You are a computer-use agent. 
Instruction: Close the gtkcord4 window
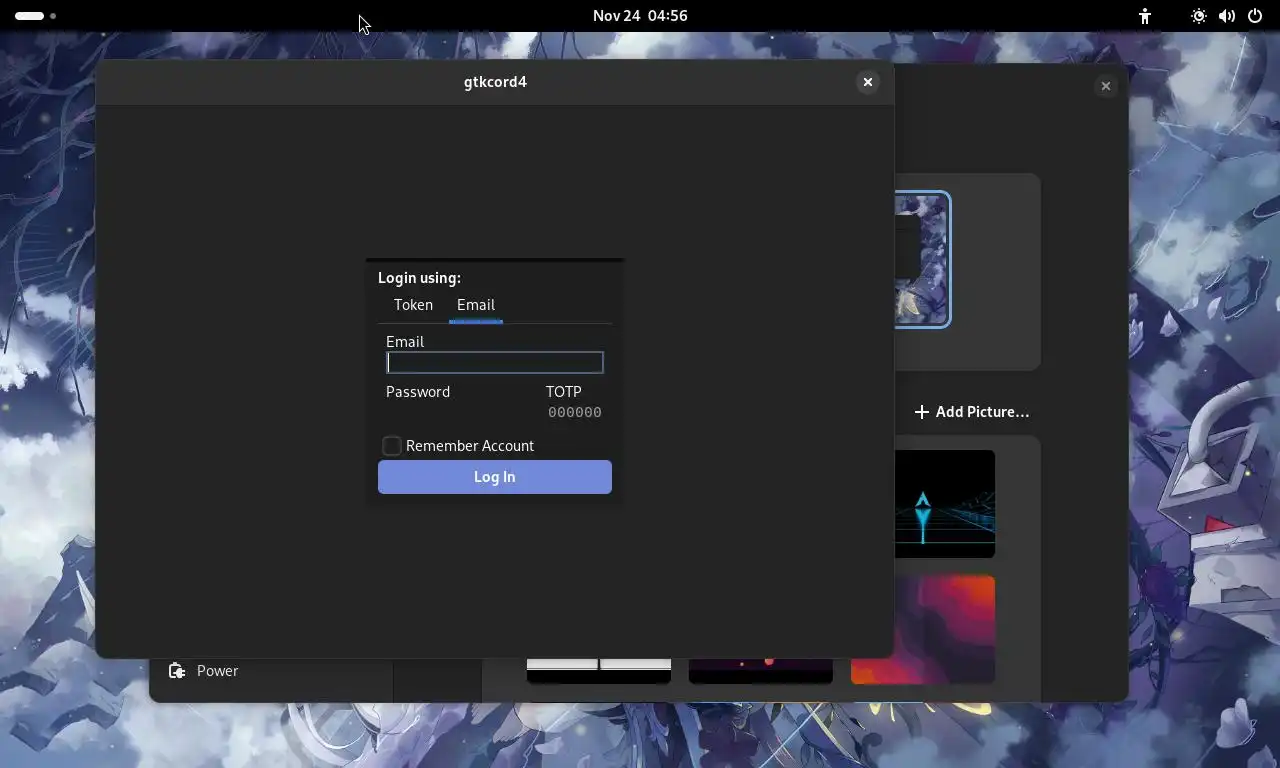coord(868,82)
